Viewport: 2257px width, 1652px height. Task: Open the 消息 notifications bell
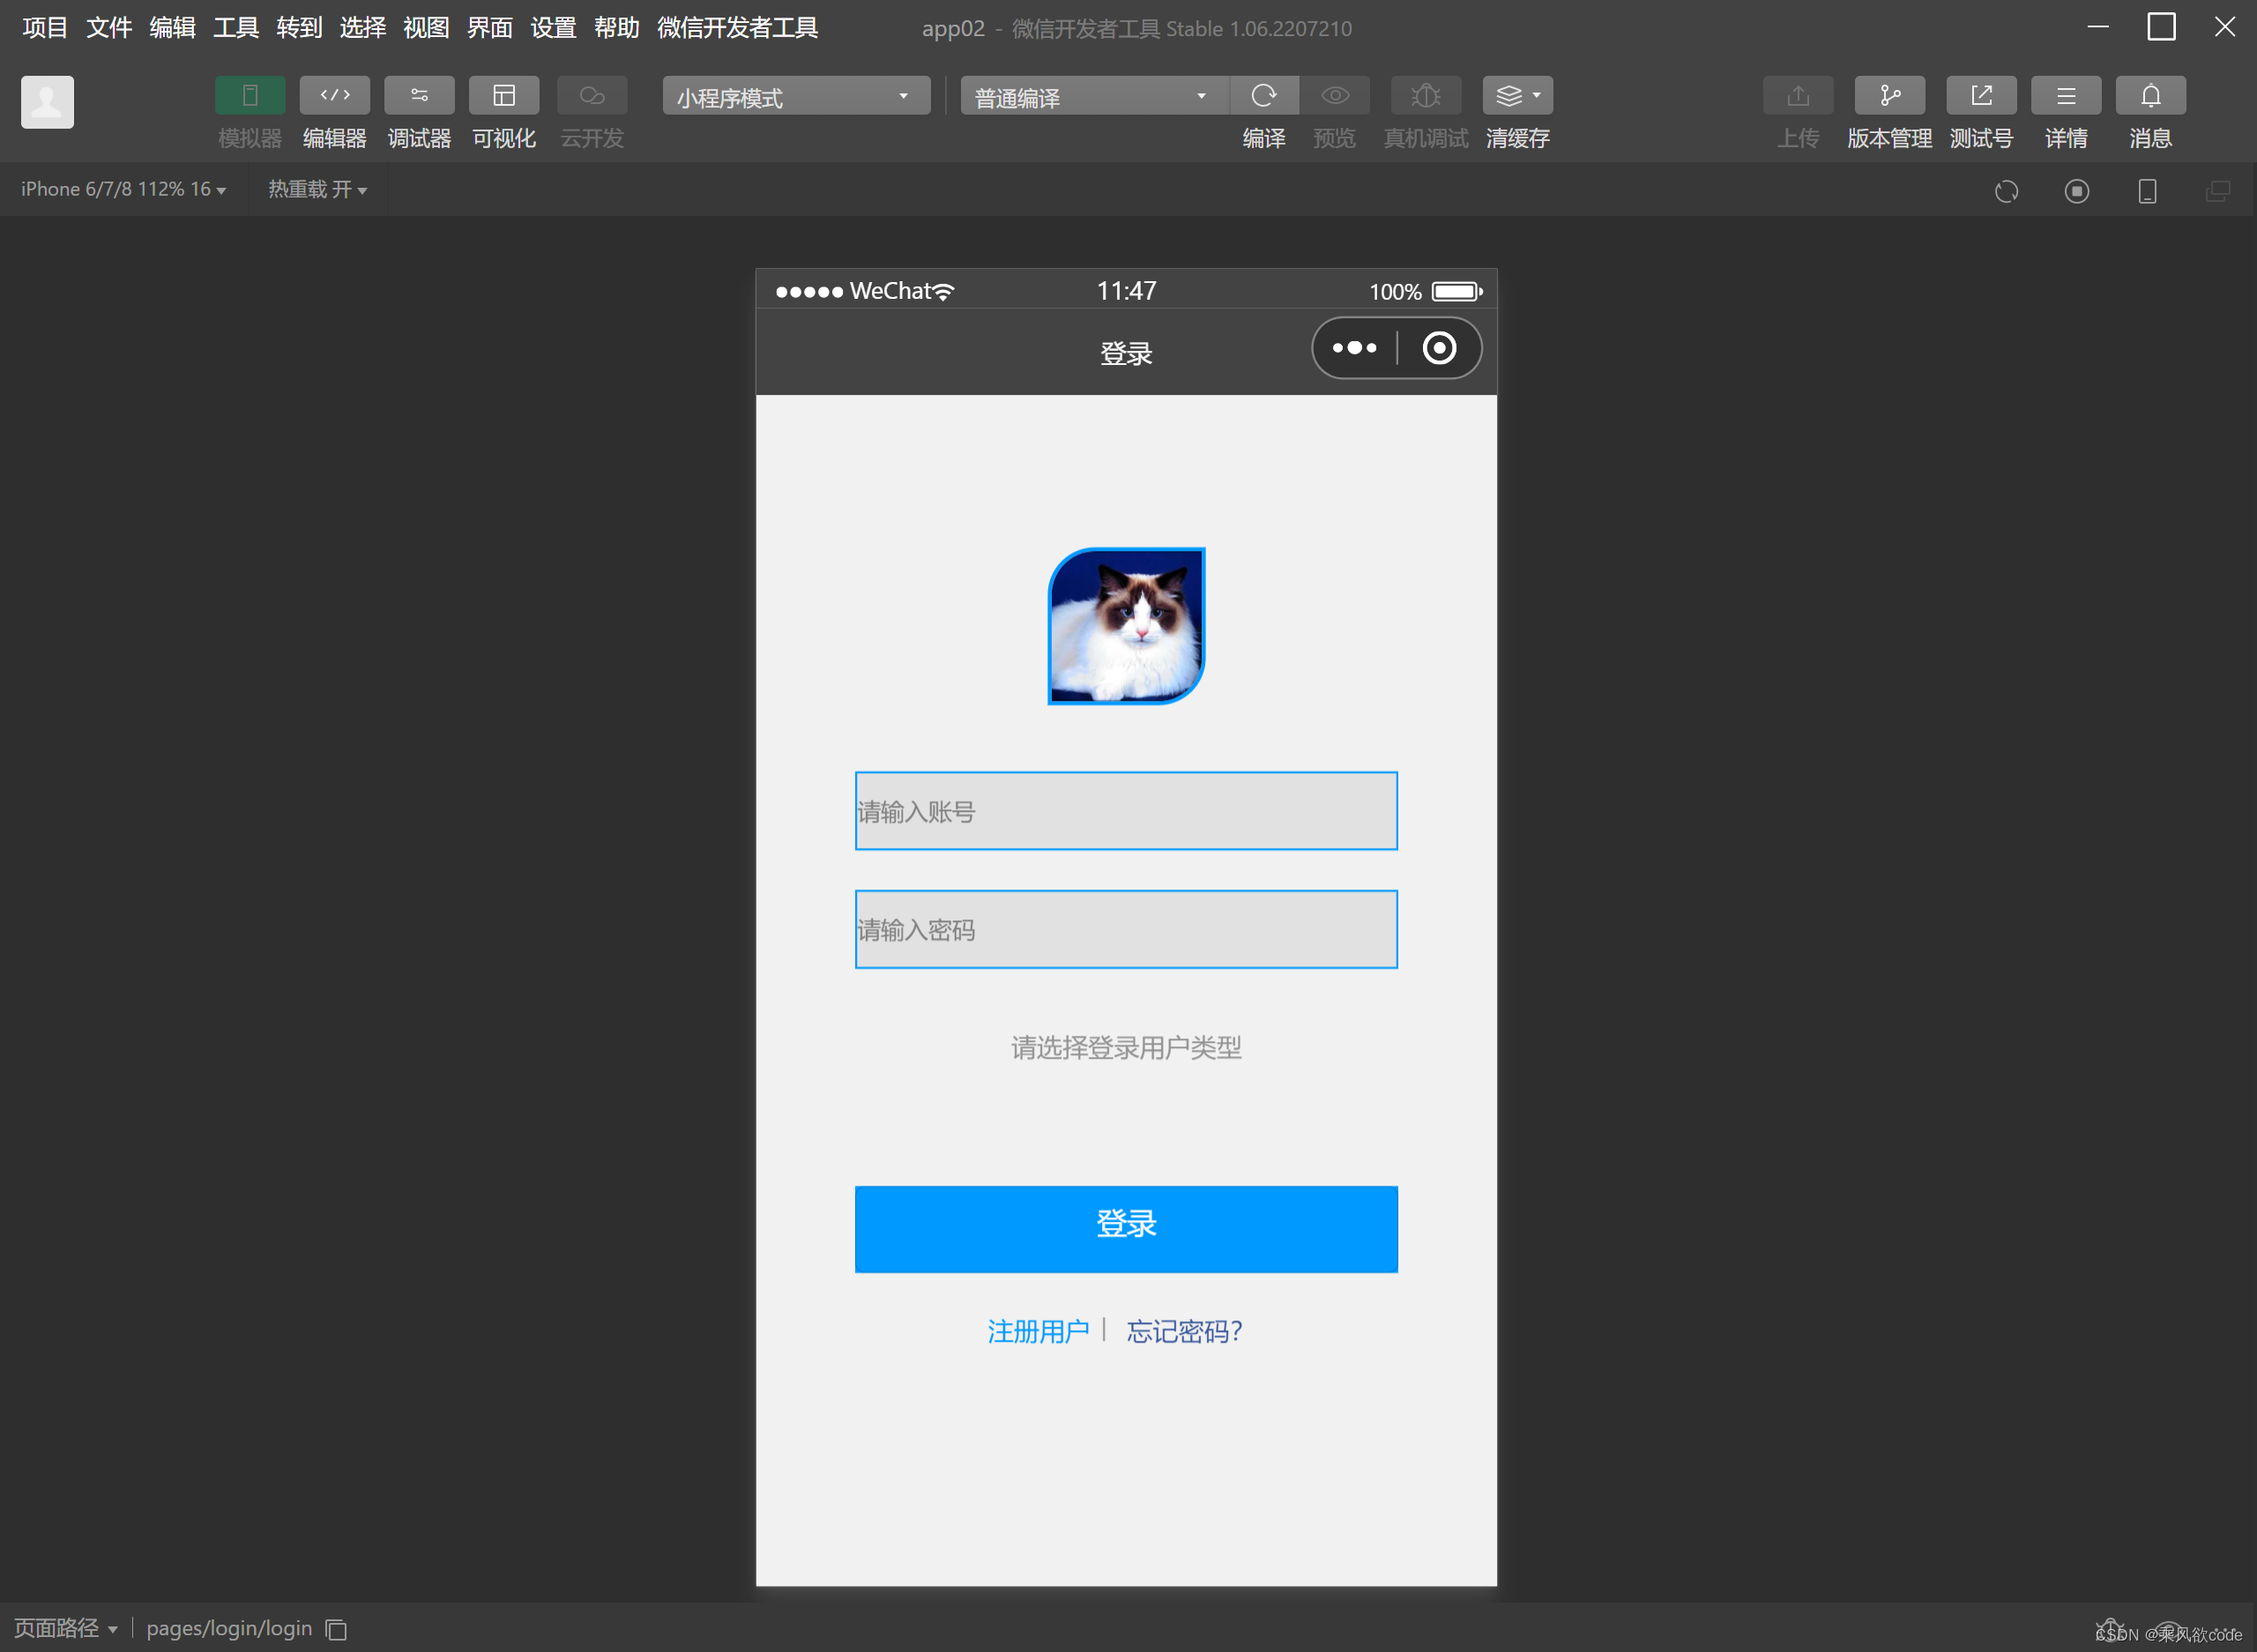pos(2149,95)
